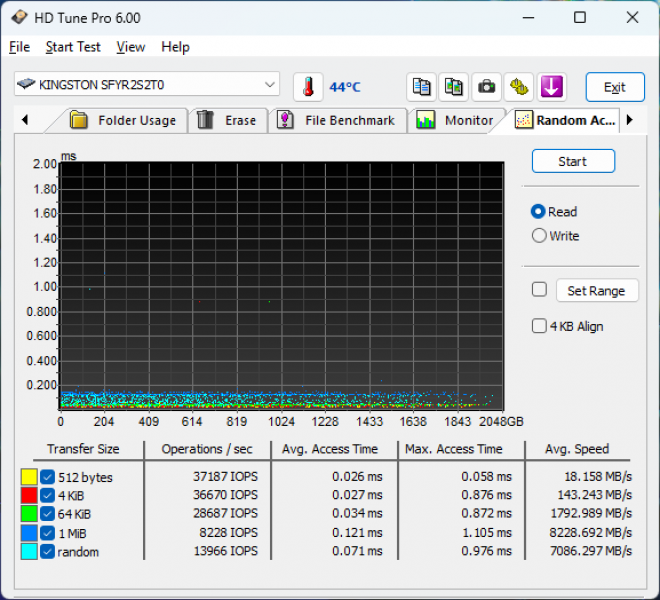This screenshot has height=600, width=660.
Task: Click the blue 1 MiB color swatch
Action: [29, 533]
